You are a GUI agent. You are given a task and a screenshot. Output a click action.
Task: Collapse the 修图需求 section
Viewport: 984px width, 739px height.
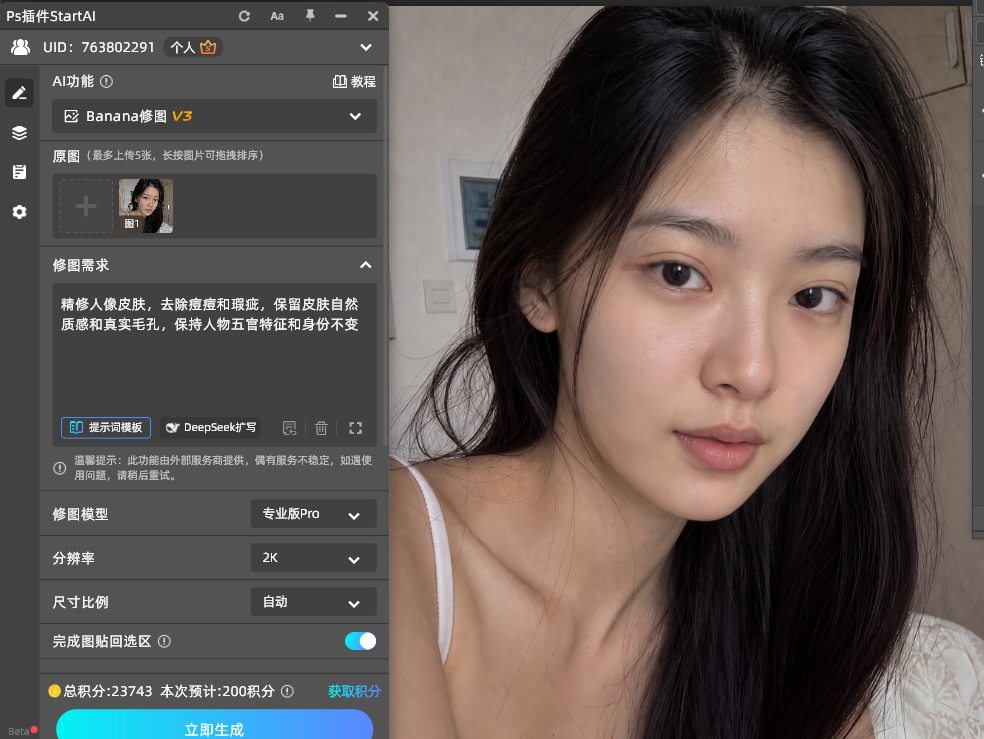pyautogui.click(x=365, y=265)
